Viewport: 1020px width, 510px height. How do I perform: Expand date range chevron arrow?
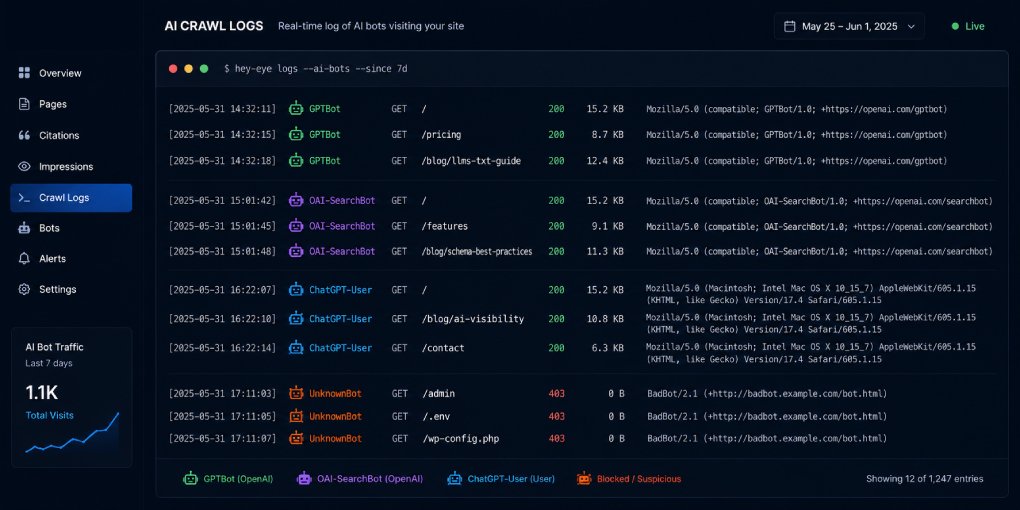click(911, 26)
